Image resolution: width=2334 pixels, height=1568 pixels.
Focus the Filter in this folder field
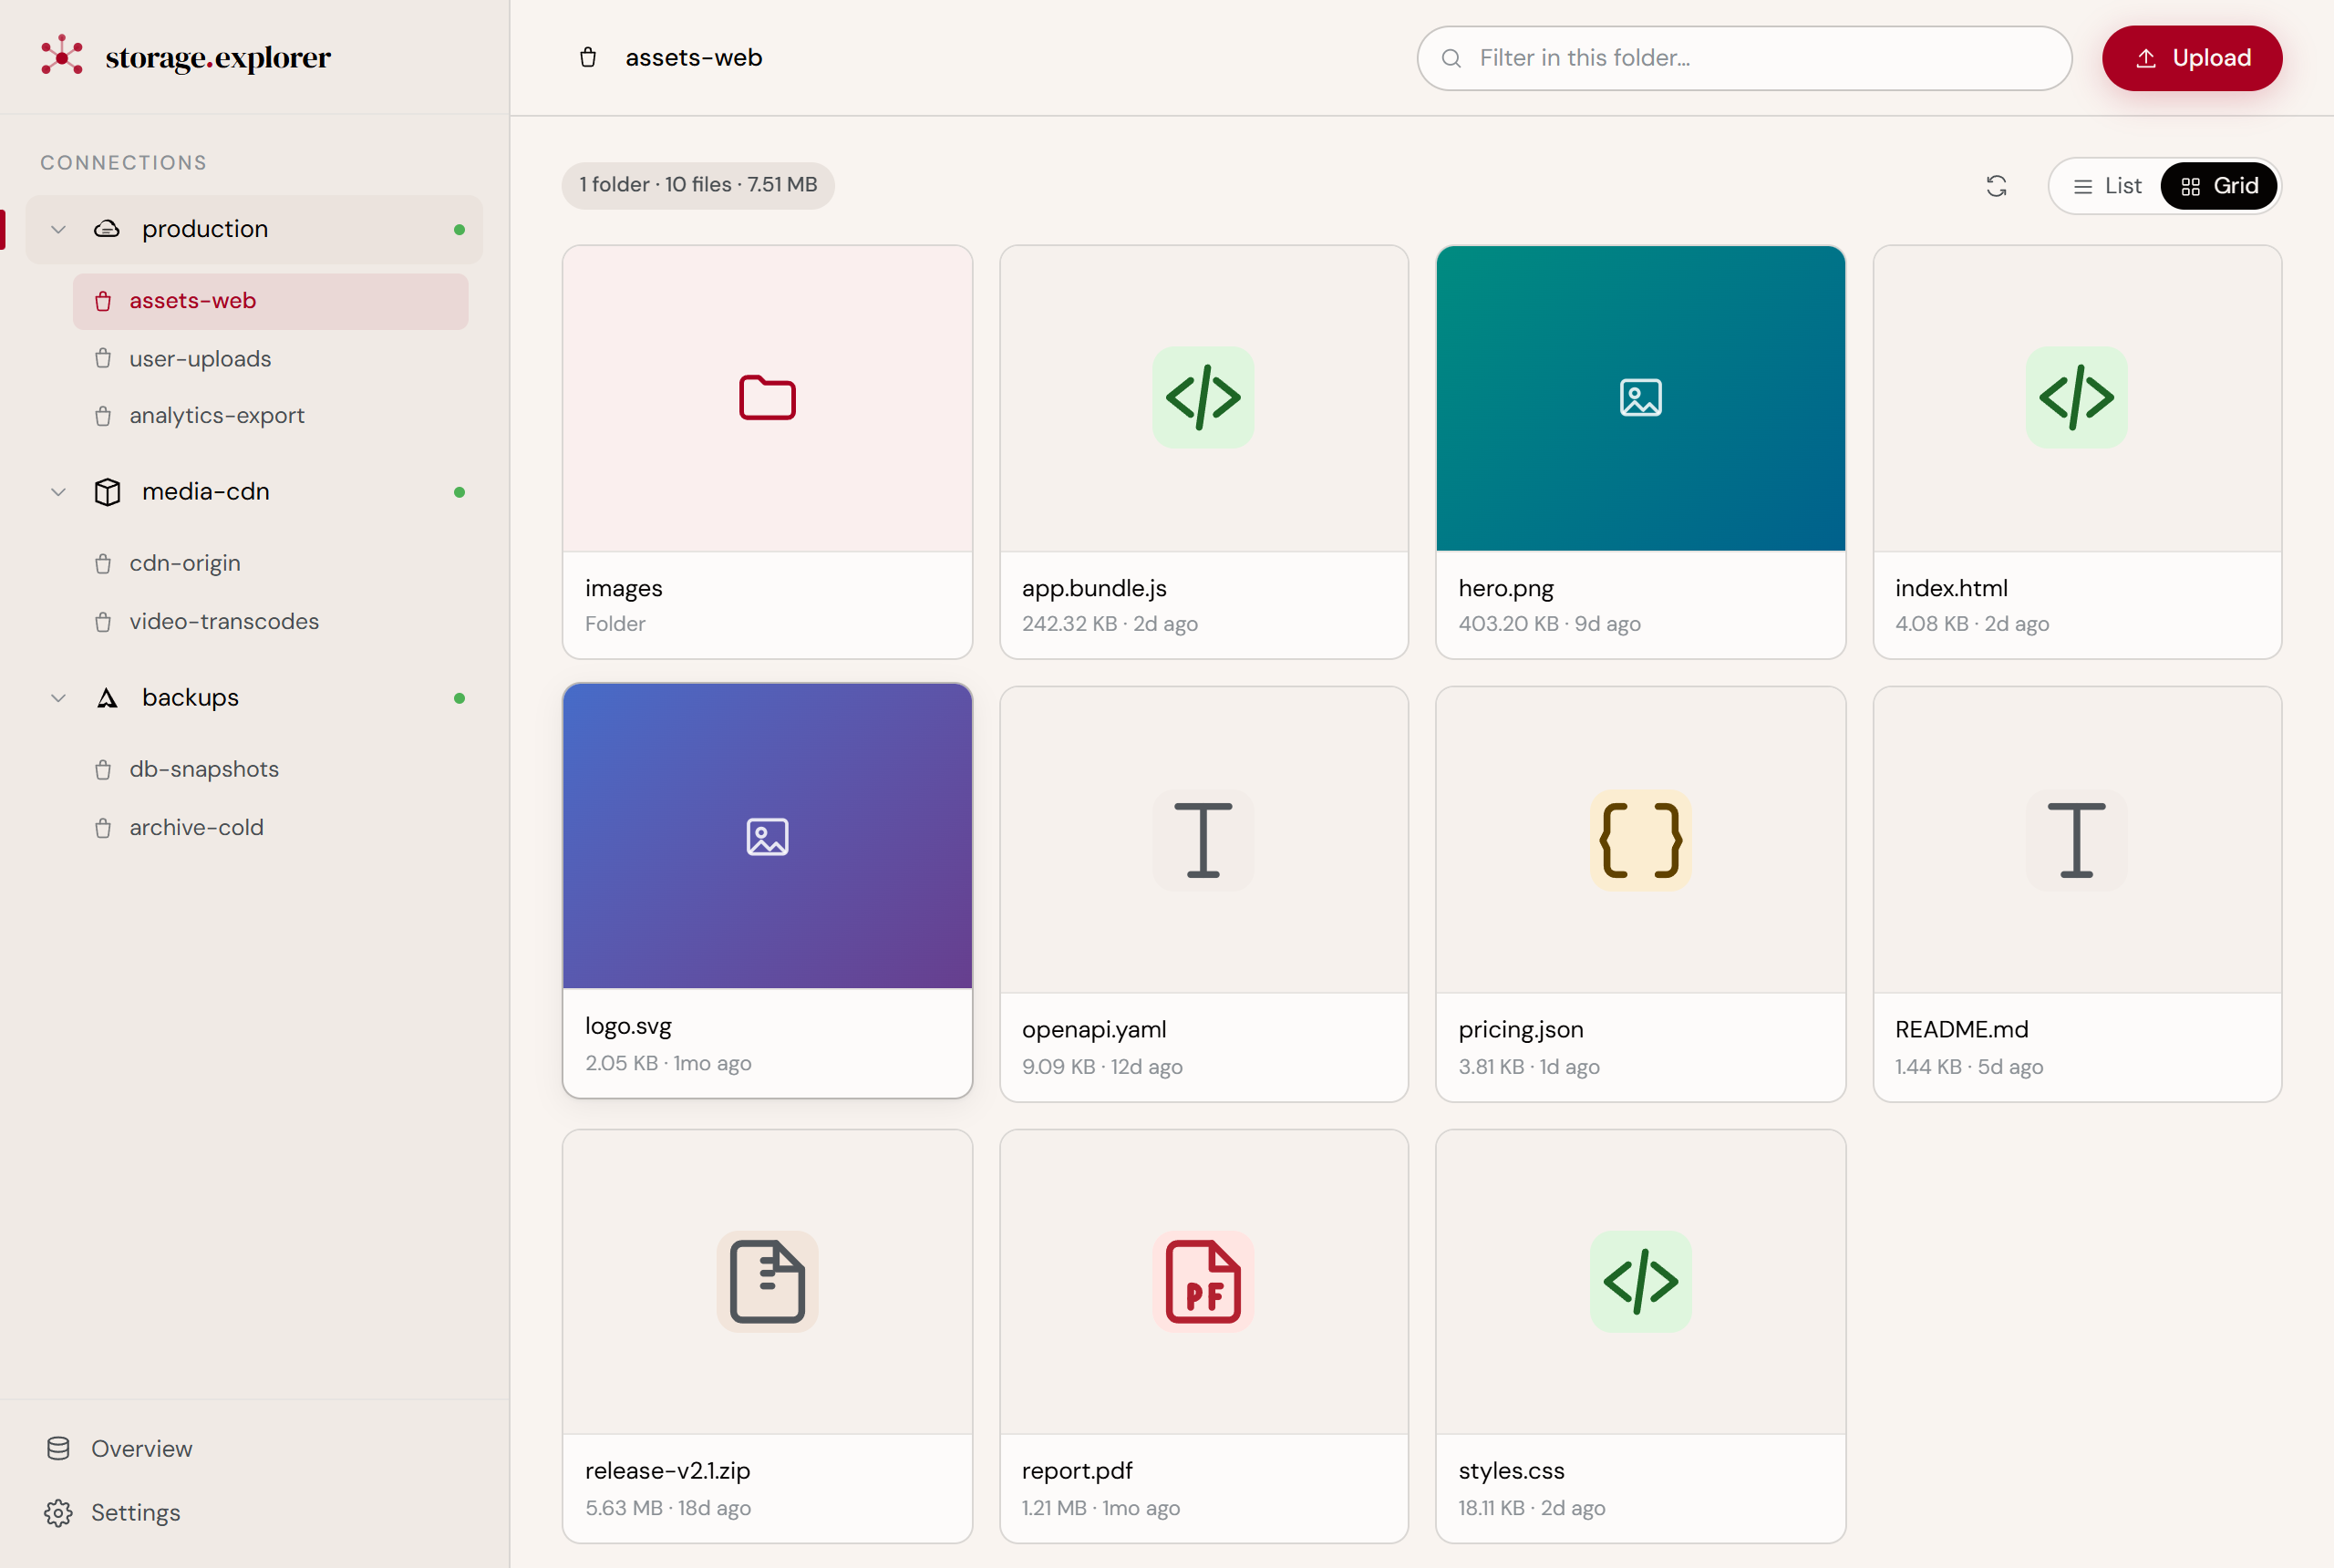pyautogui.click(x=1744, y=58)
